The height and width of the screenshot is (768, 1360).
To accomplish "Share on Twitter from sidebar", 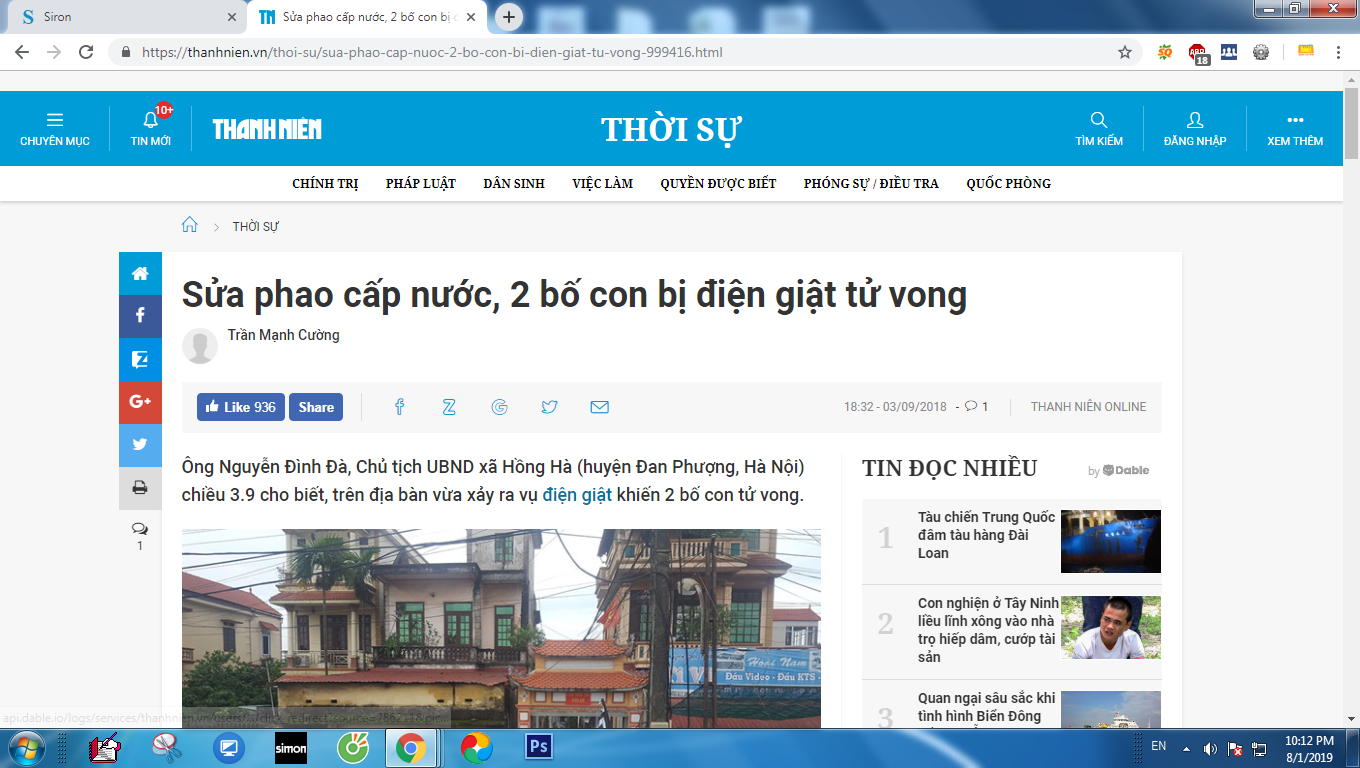I will 140,445.
